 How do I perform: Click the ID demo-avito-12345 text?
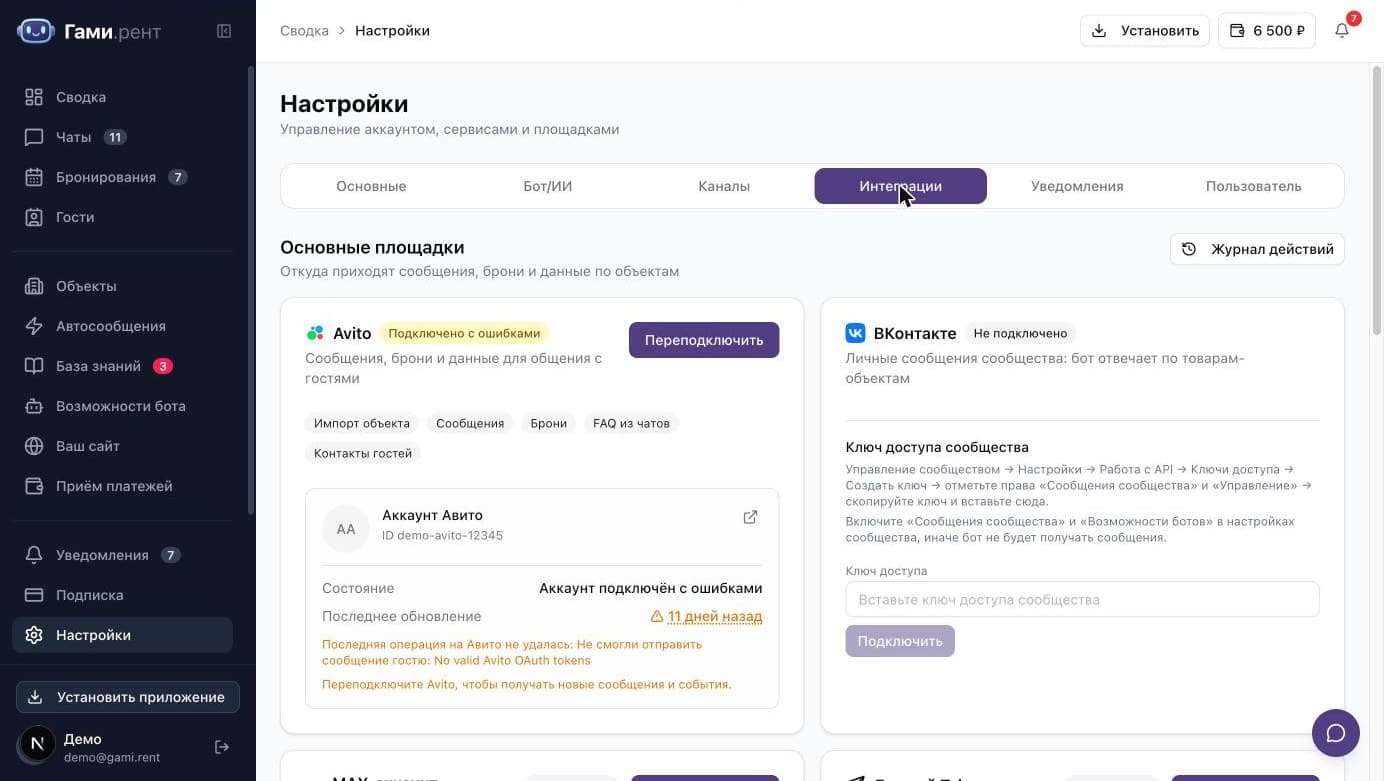442,536
